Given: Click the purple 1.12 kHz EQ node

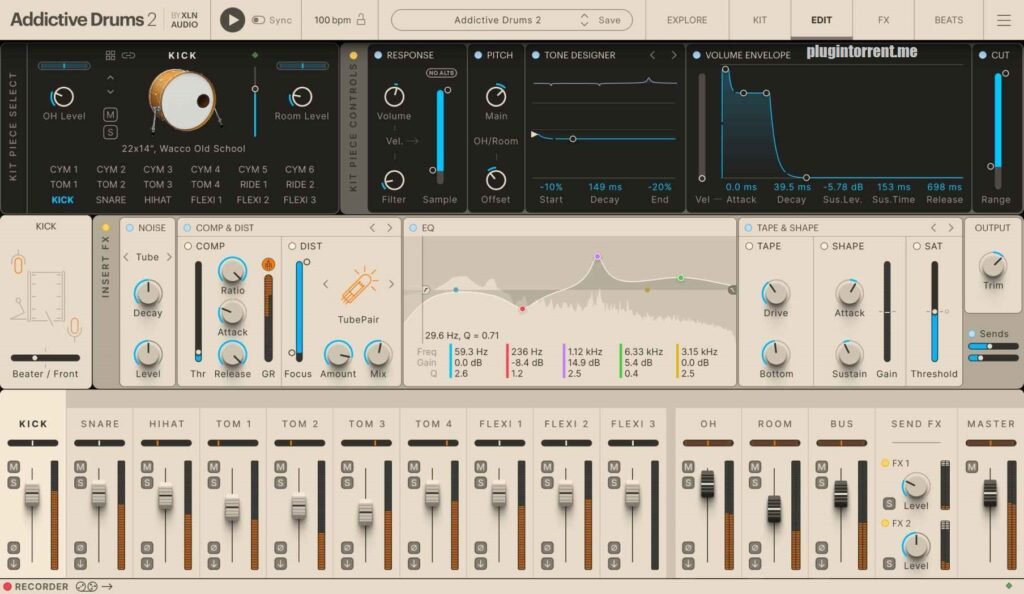Looking at the screenshot, I should click(x=598, y=257).
